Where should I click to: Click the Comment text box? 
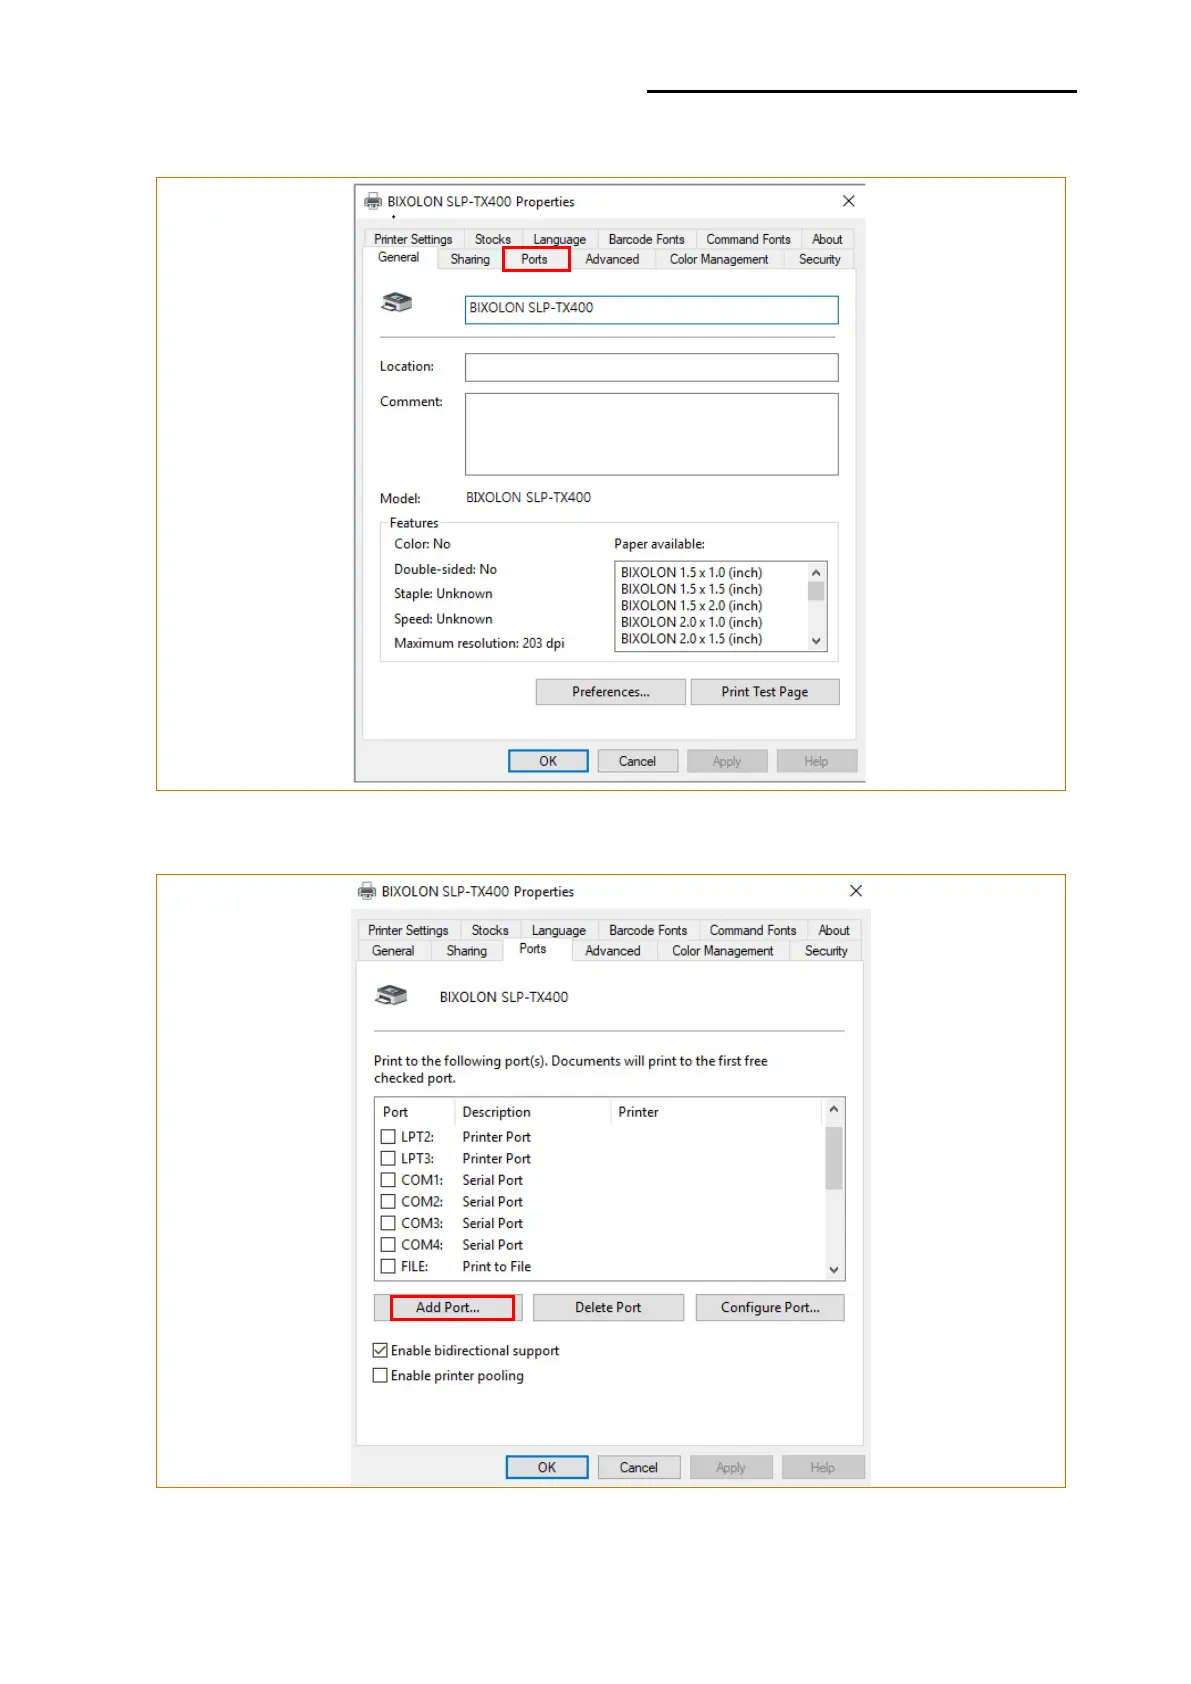[x=651, y=434]
